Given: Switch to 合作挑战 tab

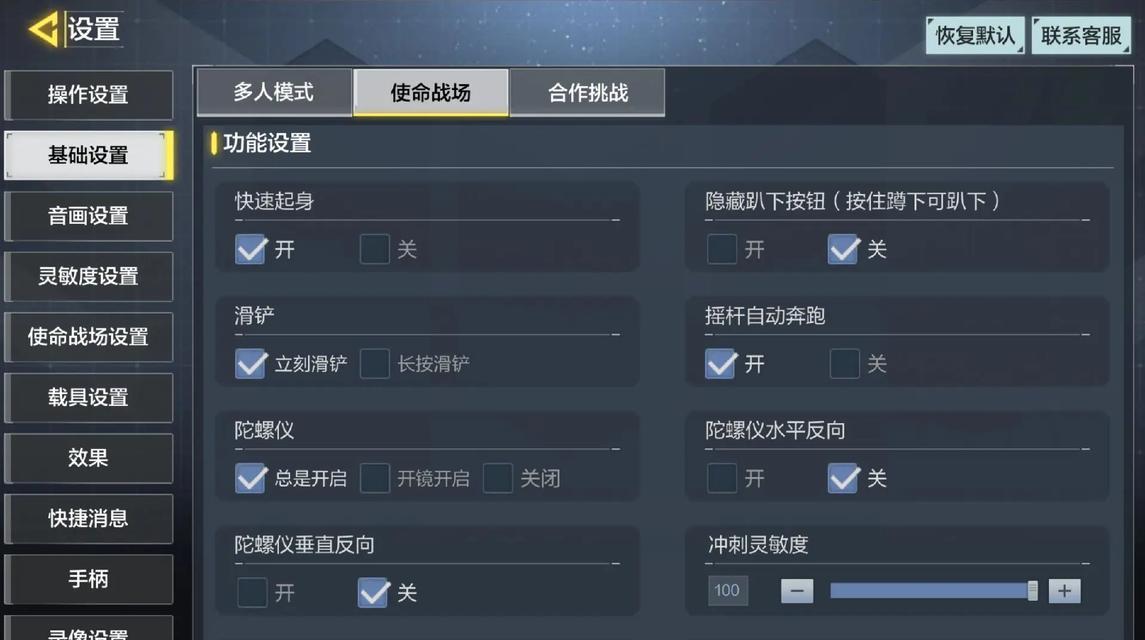Looking at the screenshot, I should (588, 92).
